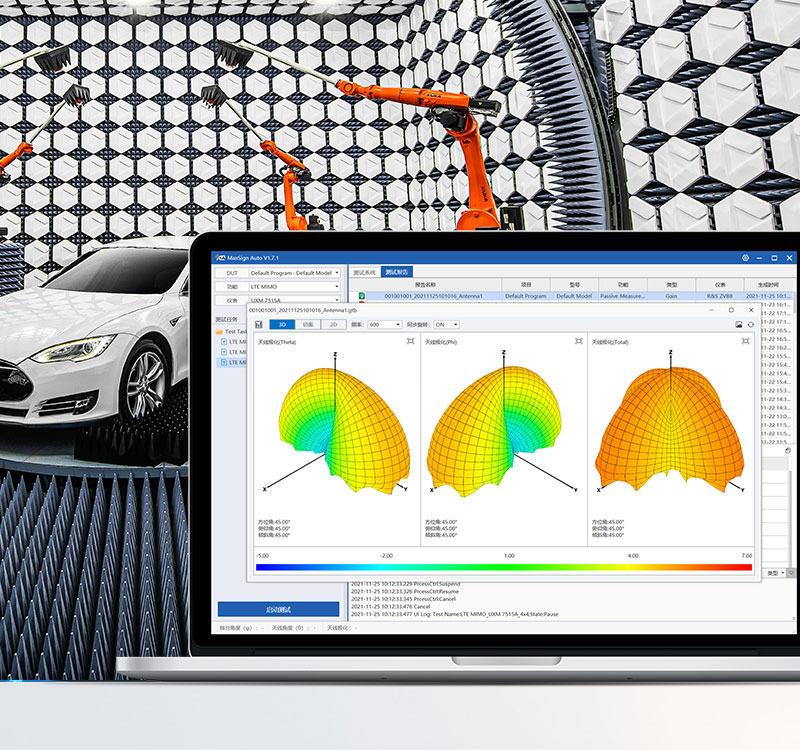
Task: Click the refresh icon in plot window
Action: [751, 325]
